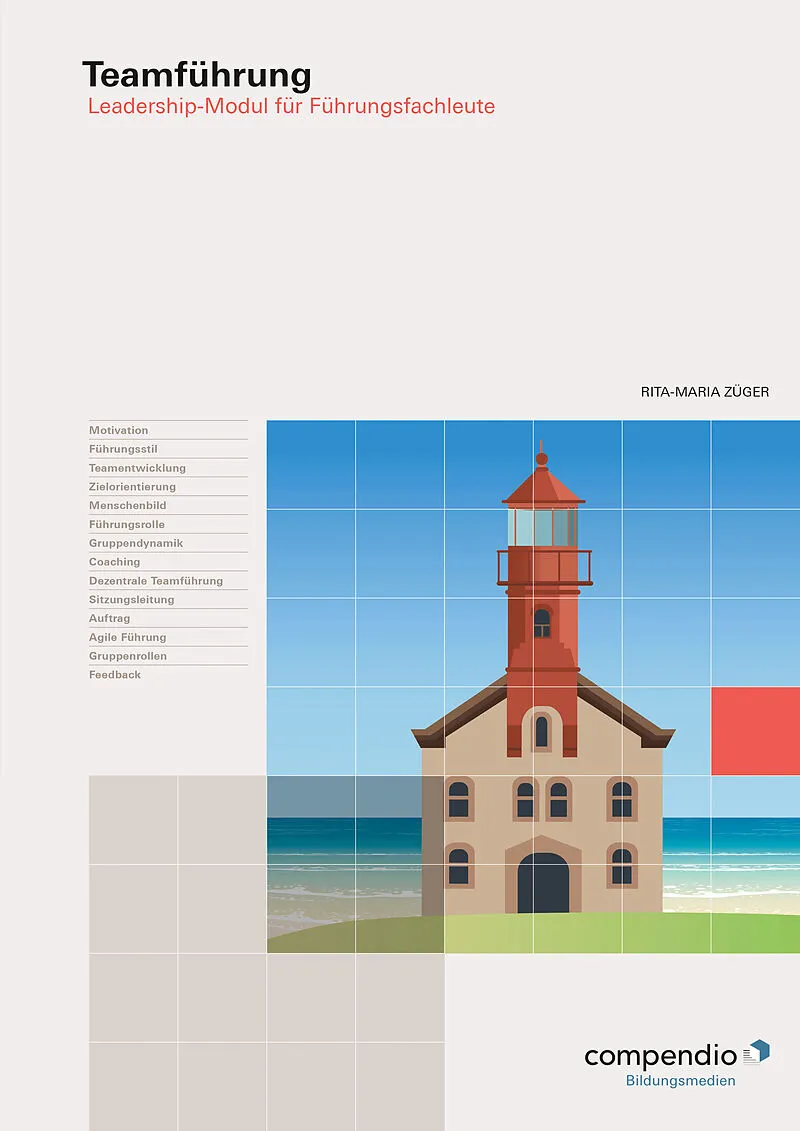Click the Coaching topic label
This screenshot has height=1131, width=800.
tap(114, 562)
